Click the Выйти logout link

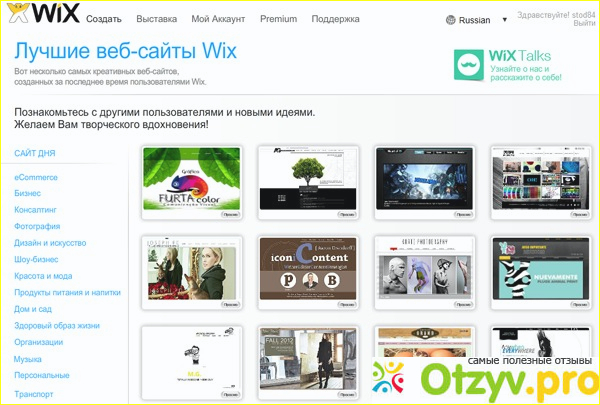(584, 24)
